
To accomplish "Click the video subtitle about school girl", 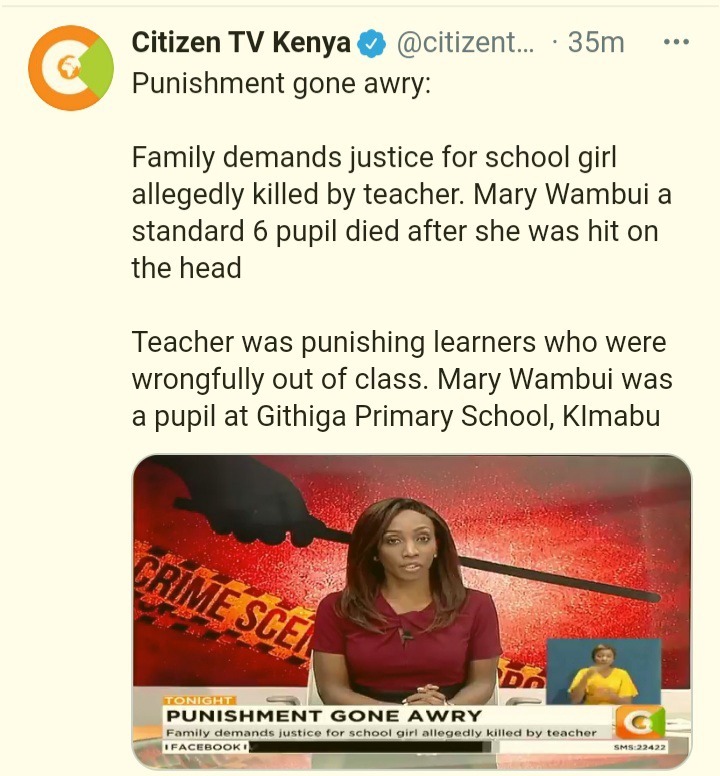I will point(381,732).
